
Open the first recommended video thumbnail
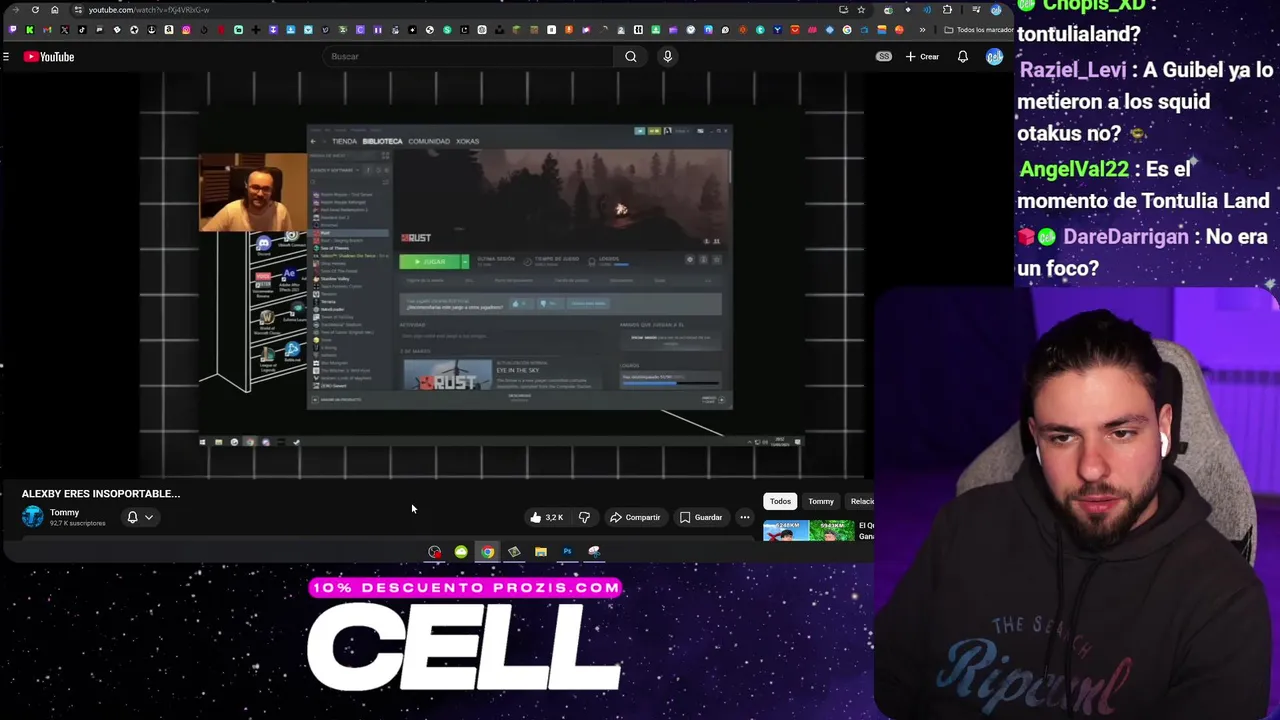809,531
